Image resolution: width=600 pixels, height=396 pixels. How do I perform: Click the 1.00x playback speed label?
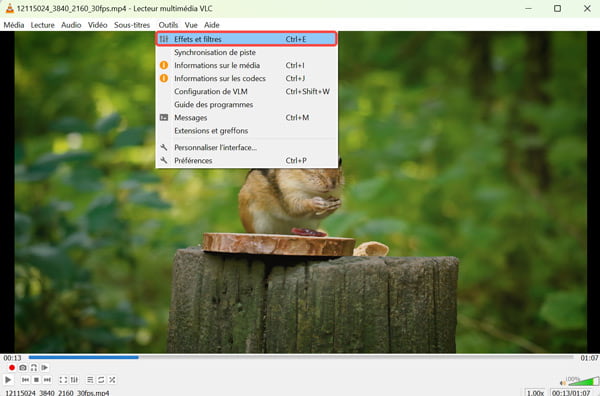(x=535, y=393)
